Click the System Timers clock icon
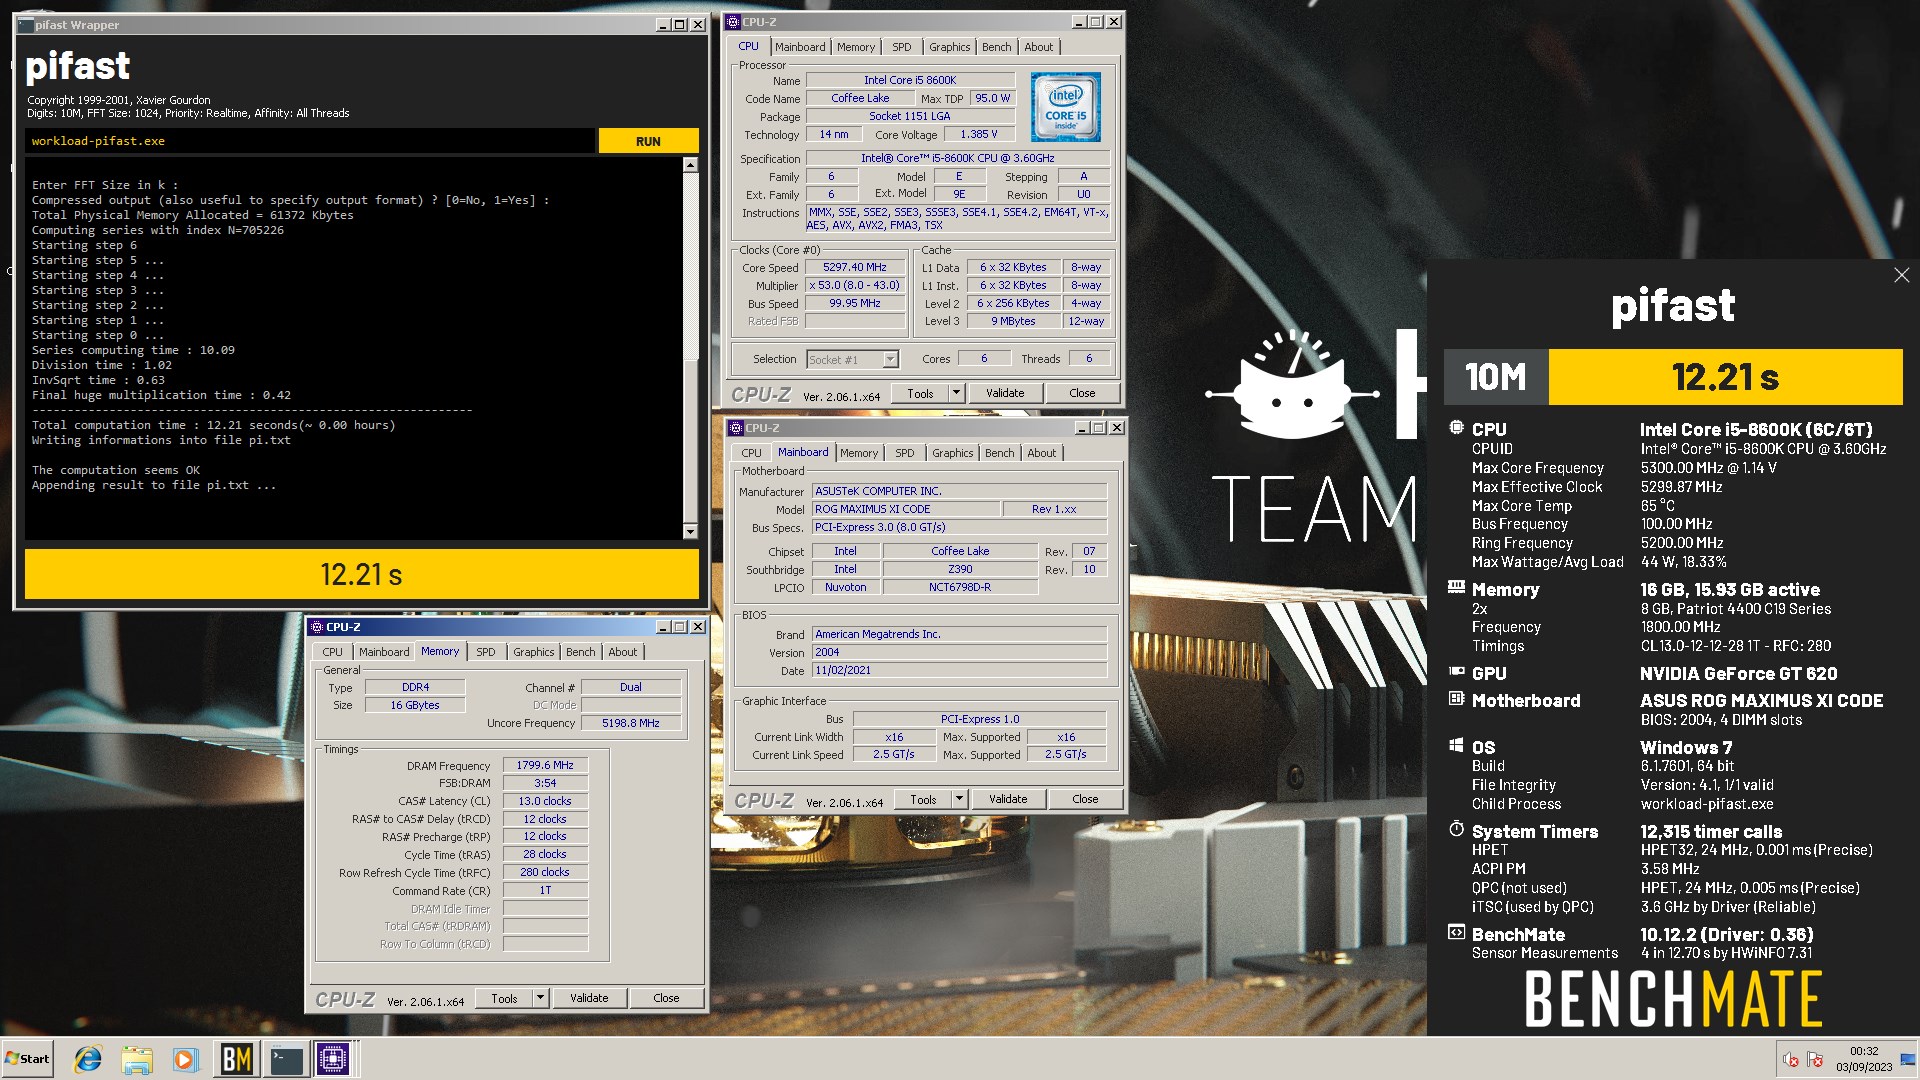This screenshot has height=1080, width=1920. point(1456,830)
